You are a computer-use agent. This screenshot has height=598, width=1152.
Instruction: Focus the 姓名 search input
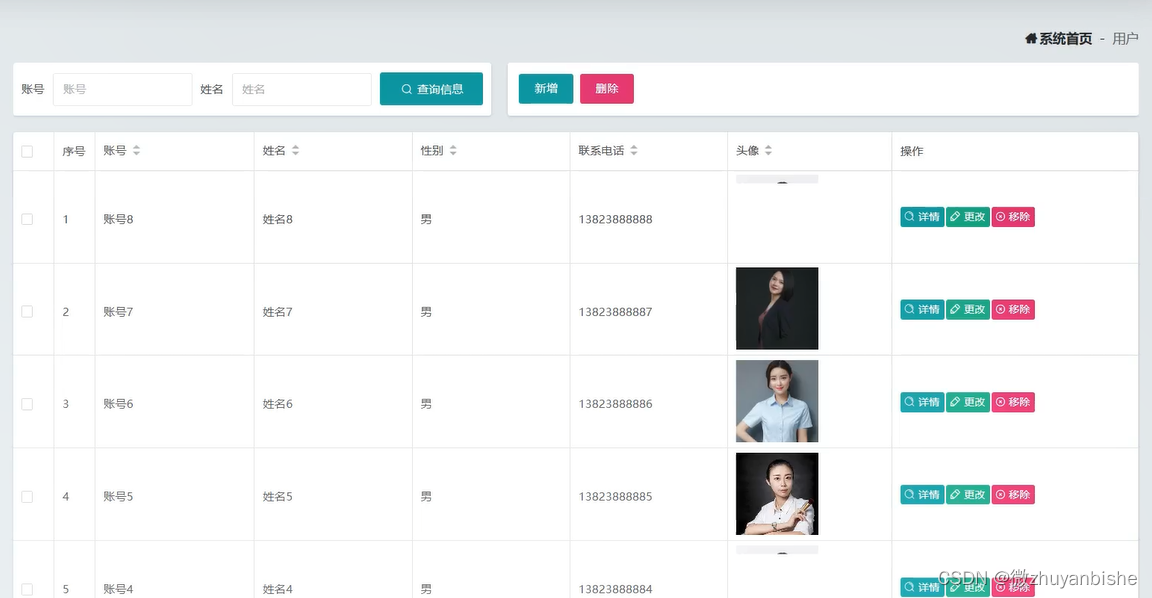[302, 89]
